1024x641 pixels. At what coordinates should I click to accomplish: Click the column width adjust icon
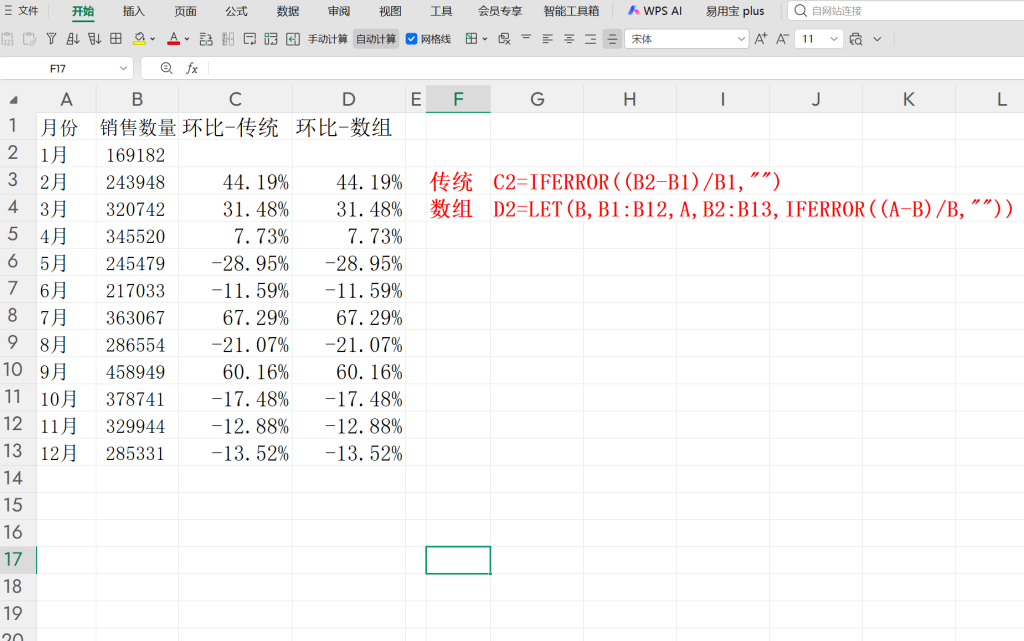coord(228,39)
